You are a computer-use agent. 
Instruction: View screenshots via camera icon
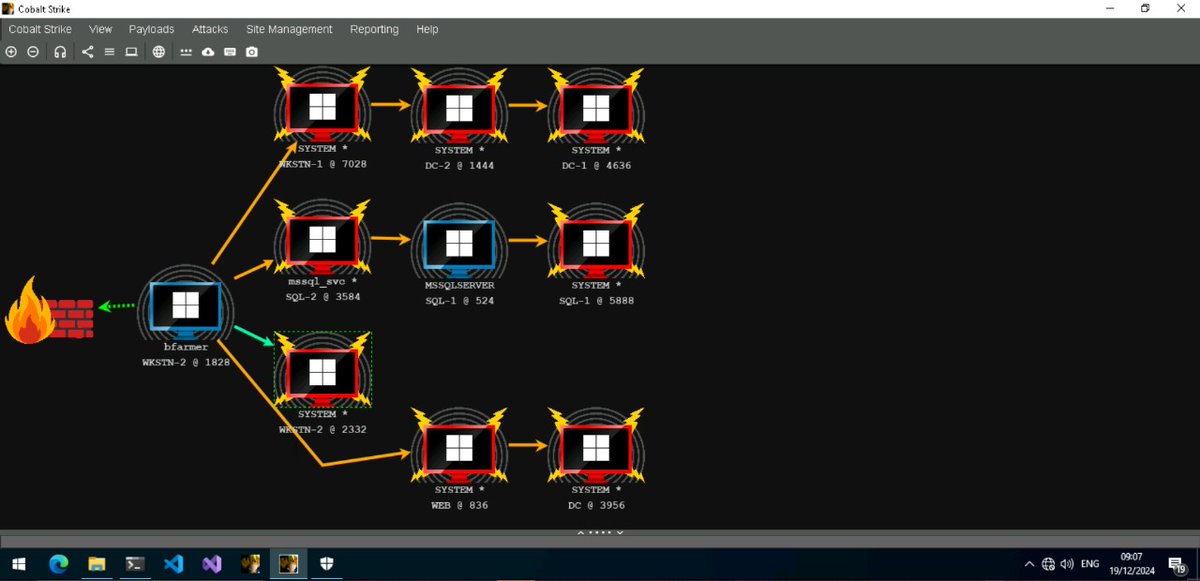[x=252, y=52]
